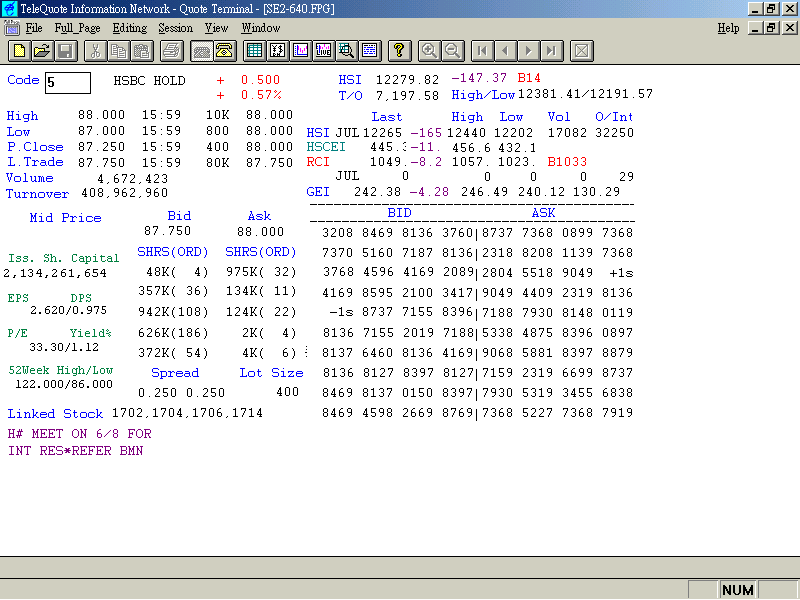Click the BID broker queue header
This screenshot has height=600, width=800.
tap(399, 213)
